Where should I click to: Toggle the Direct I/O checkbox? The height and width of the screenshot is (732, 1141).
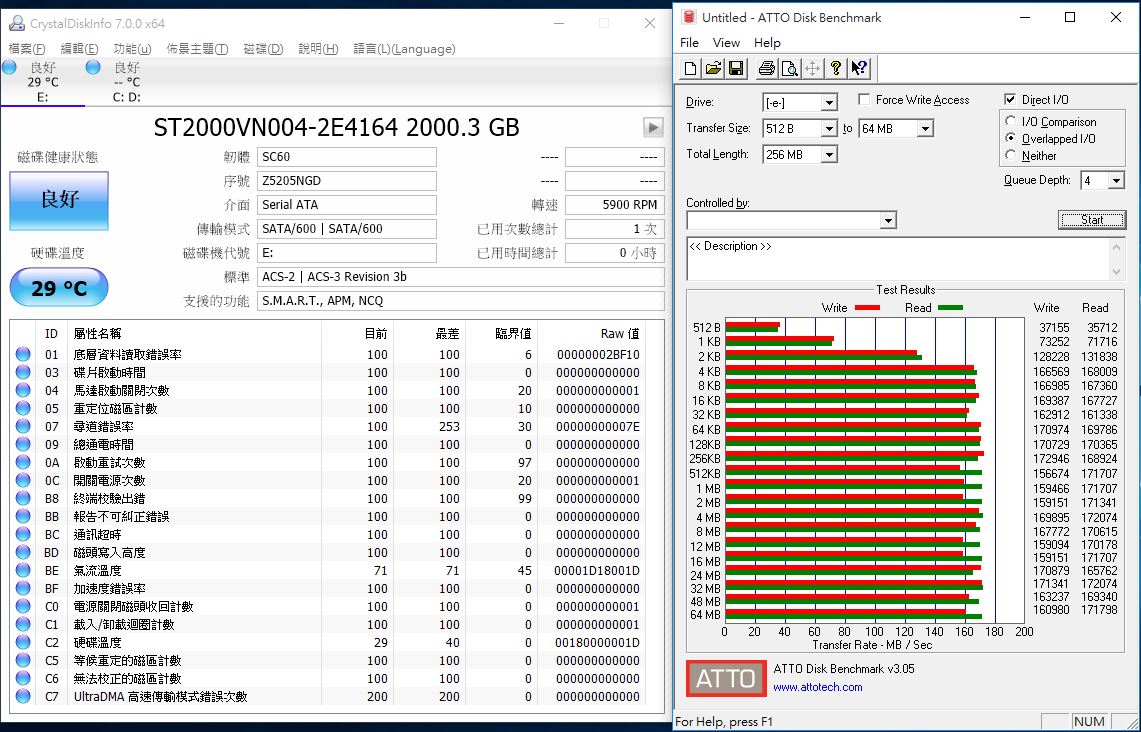point(1010,99)
